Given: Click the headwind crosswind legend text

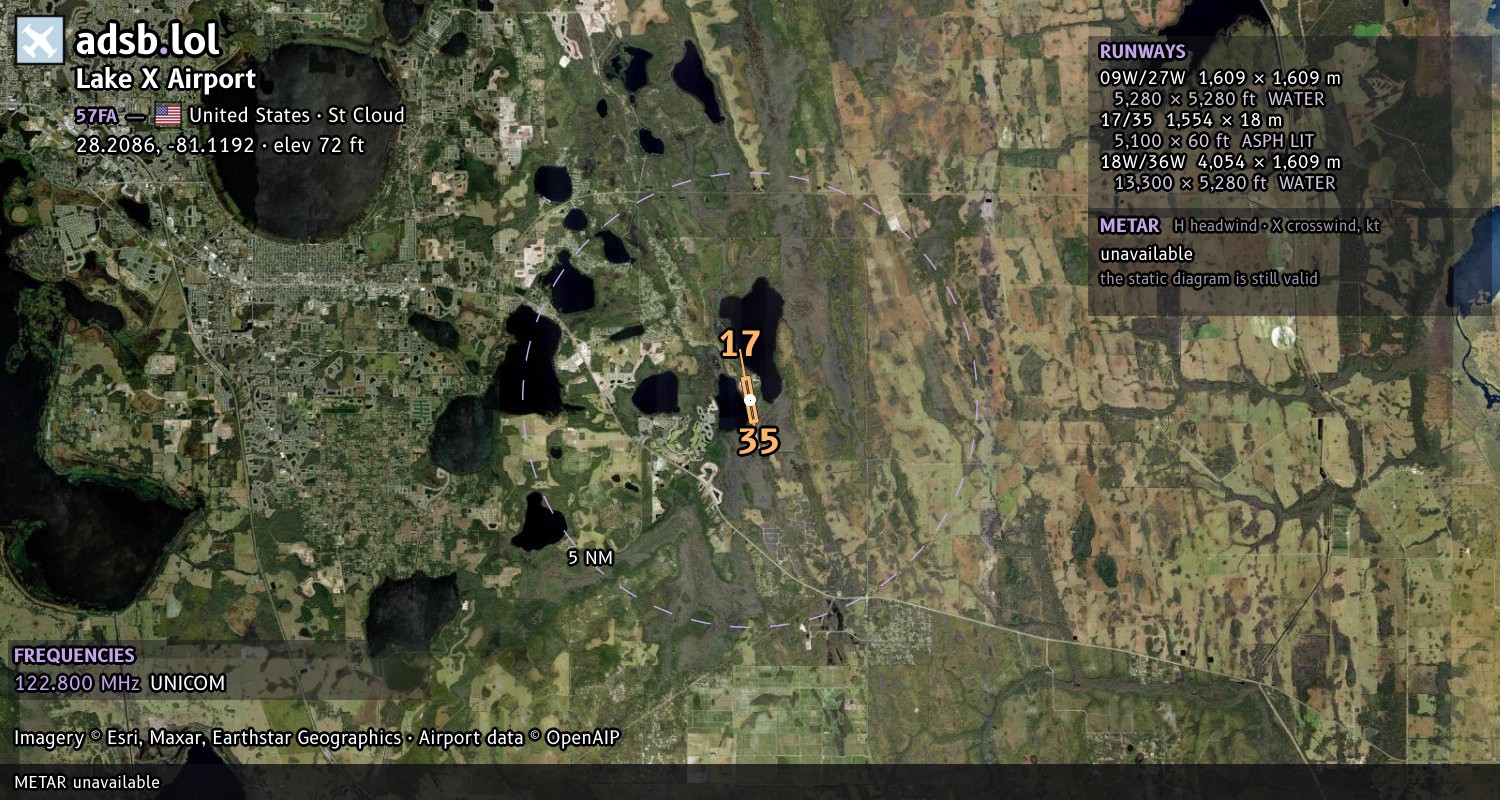Looking at the screenshot, I should (x=1277, y=226).
